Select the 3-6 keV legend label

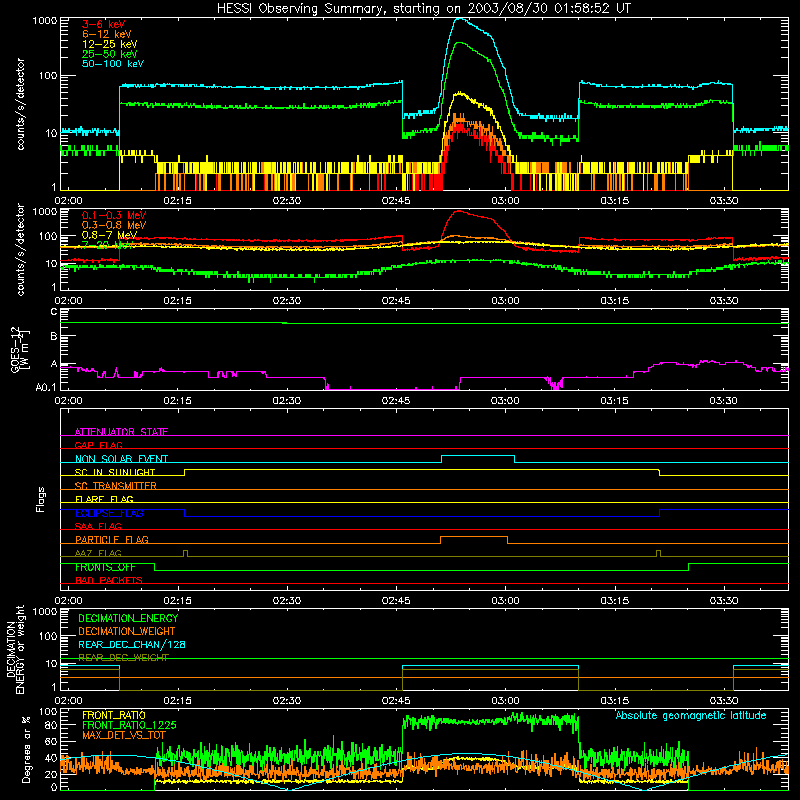103,24
